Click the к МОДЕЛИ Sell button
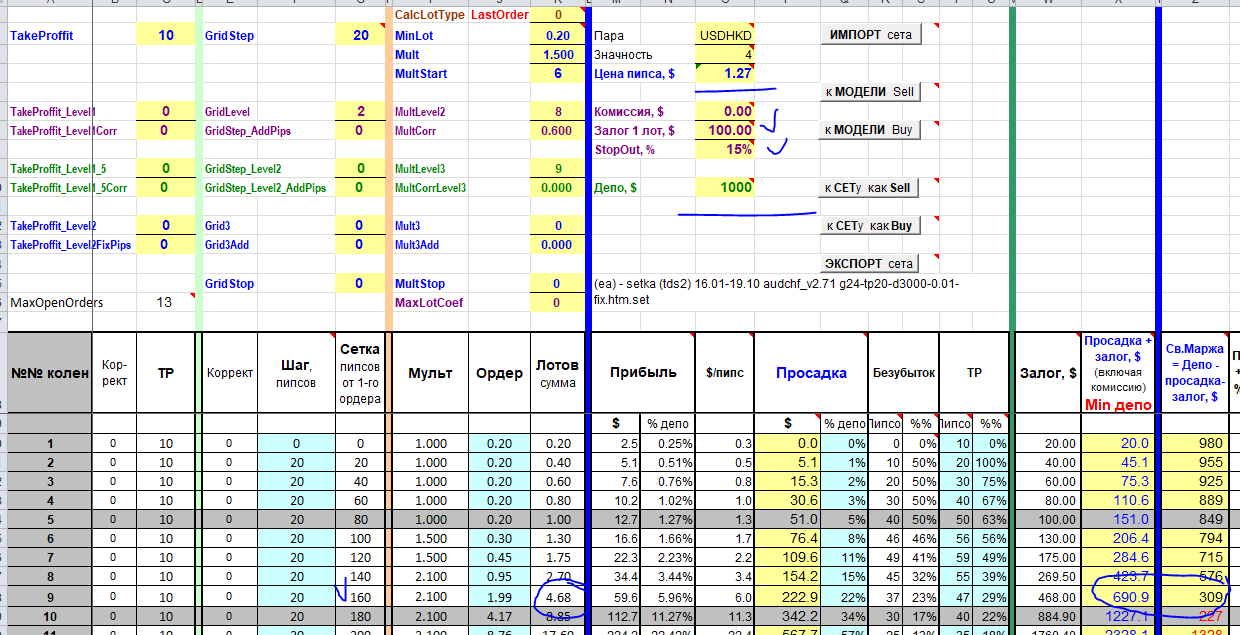Viewport: 1240px width, 635px height. (x=870, y=92)
